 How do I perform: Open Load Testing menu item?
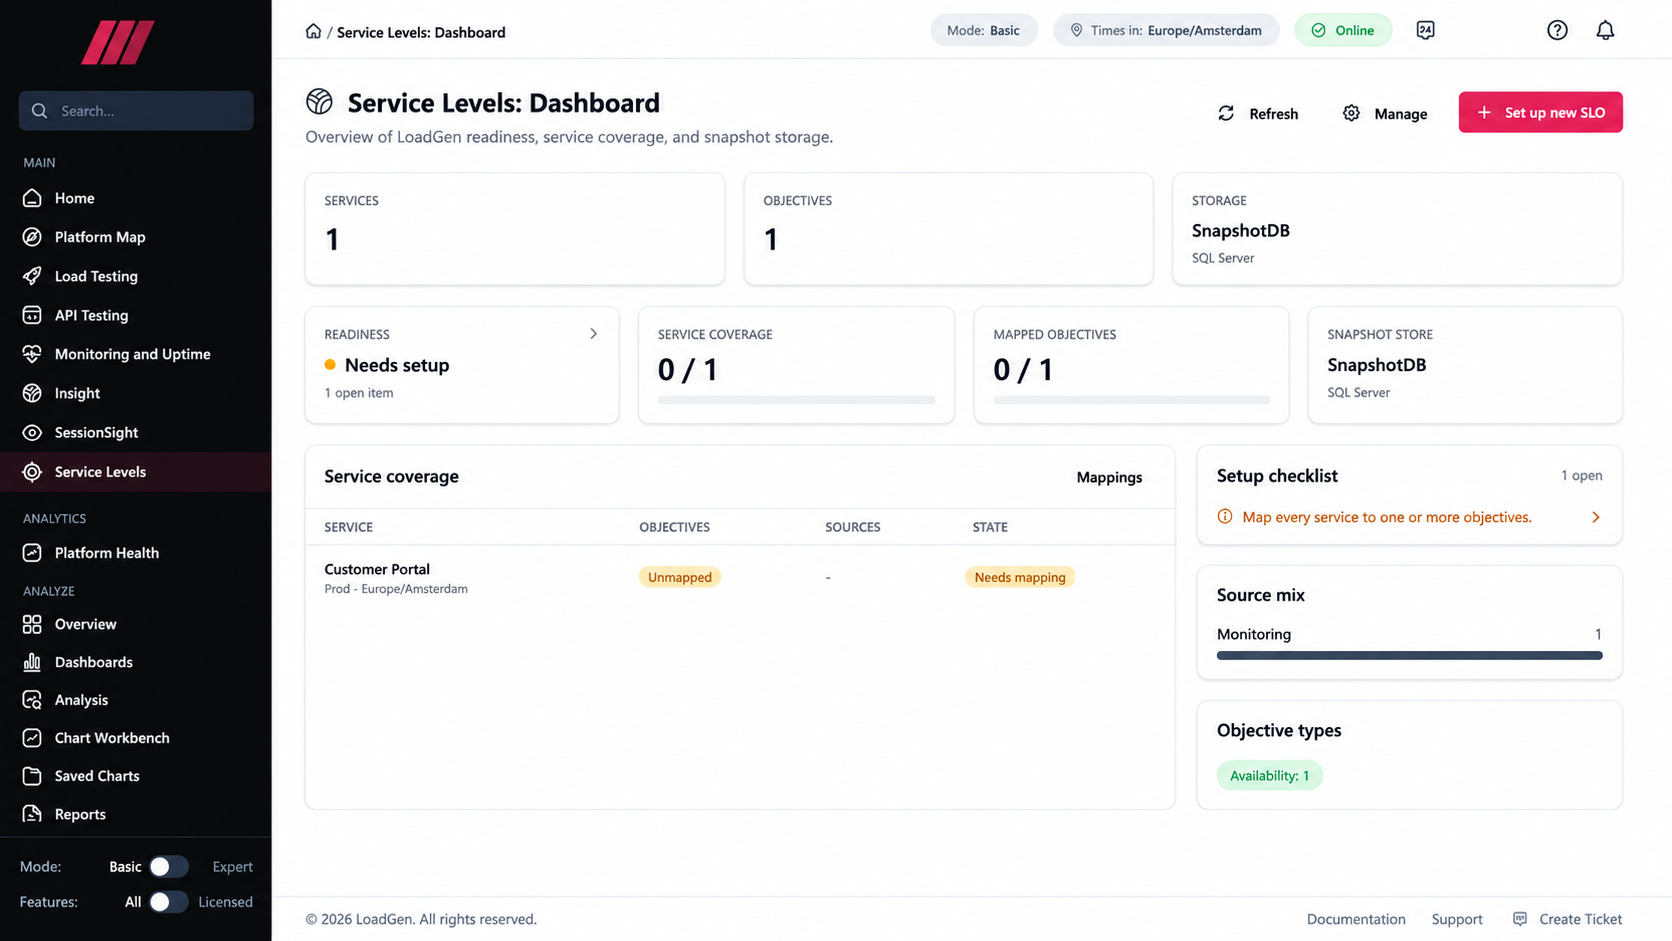click(136, 276)
